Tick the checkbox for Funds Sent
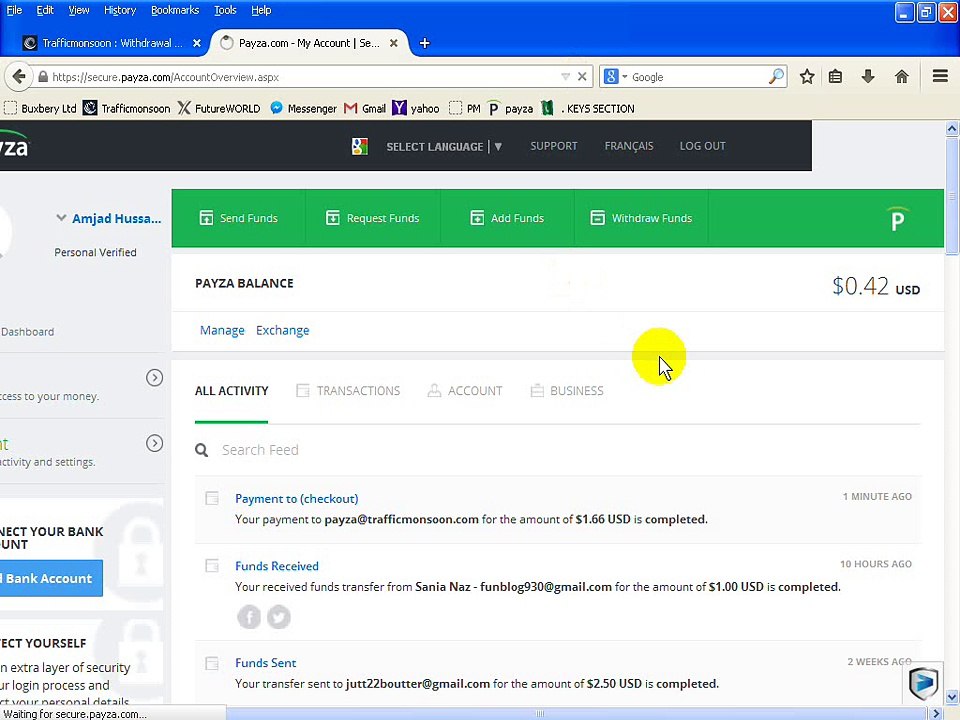Screen dimensions: 960x720 point(212,663)
